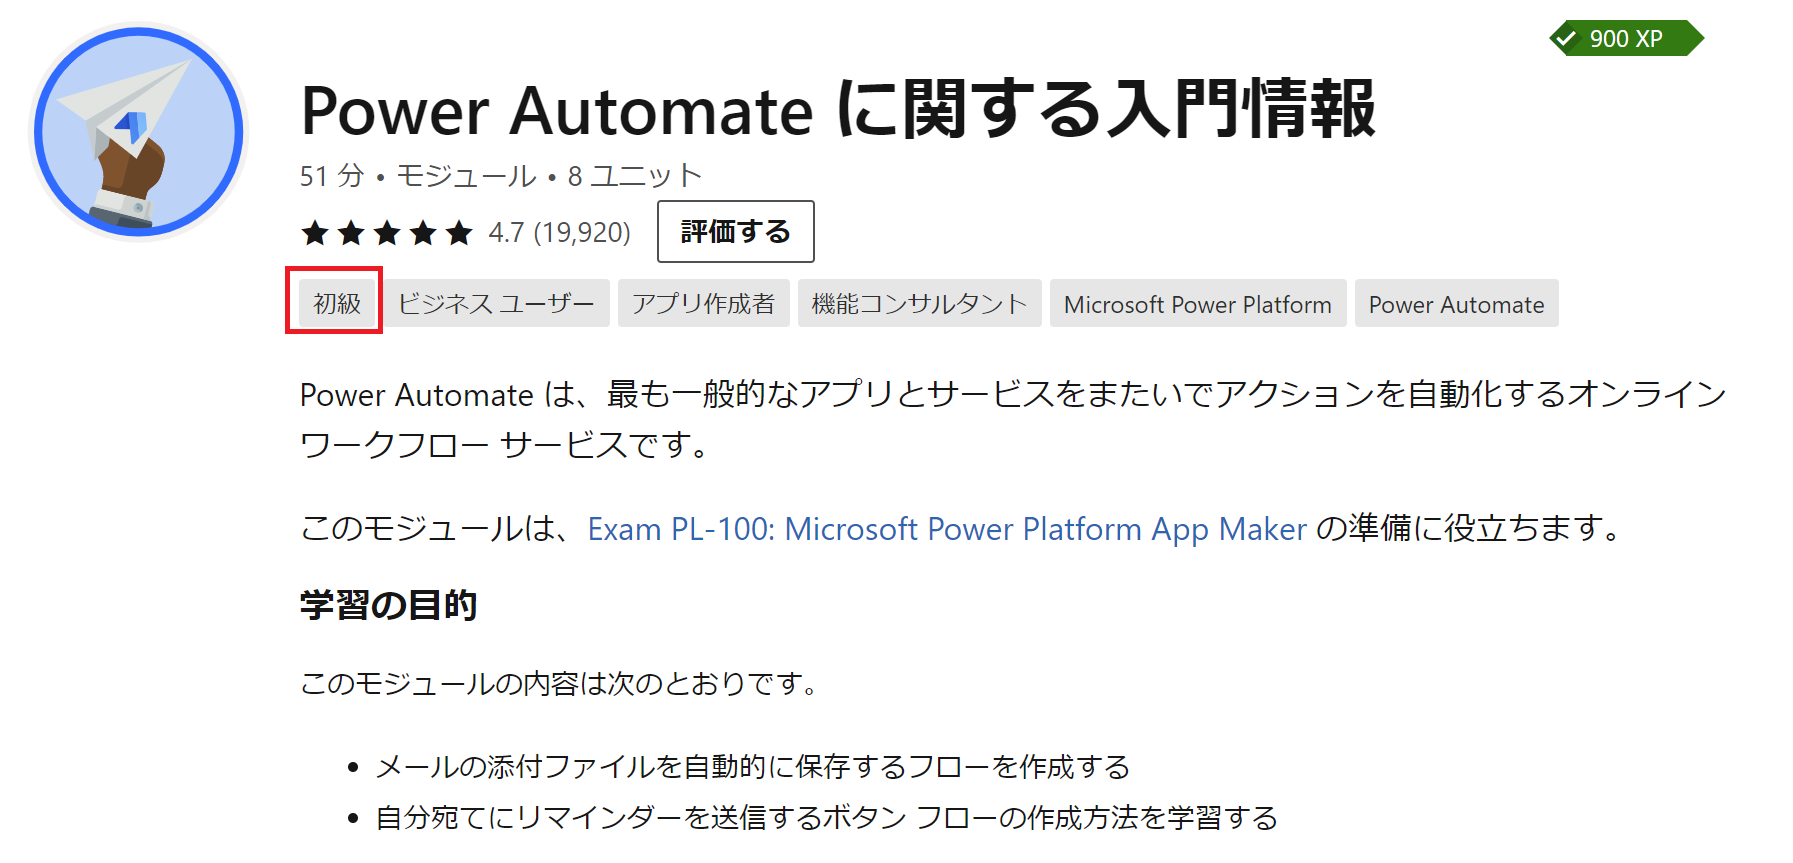Open the Microsoft Power Platform tag
The width and height of the screenshot is (1793, 863).
click(1197, 304)
